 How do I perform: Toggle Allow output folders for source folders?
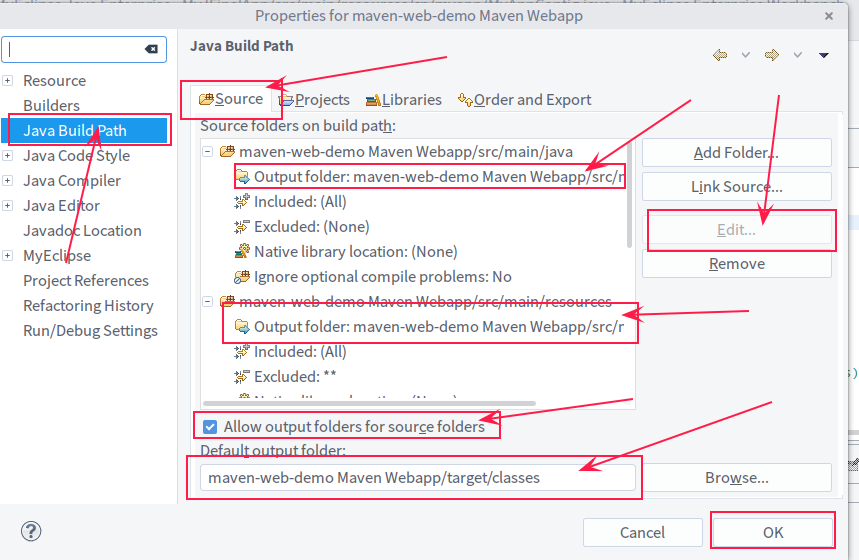pos(210,426)
